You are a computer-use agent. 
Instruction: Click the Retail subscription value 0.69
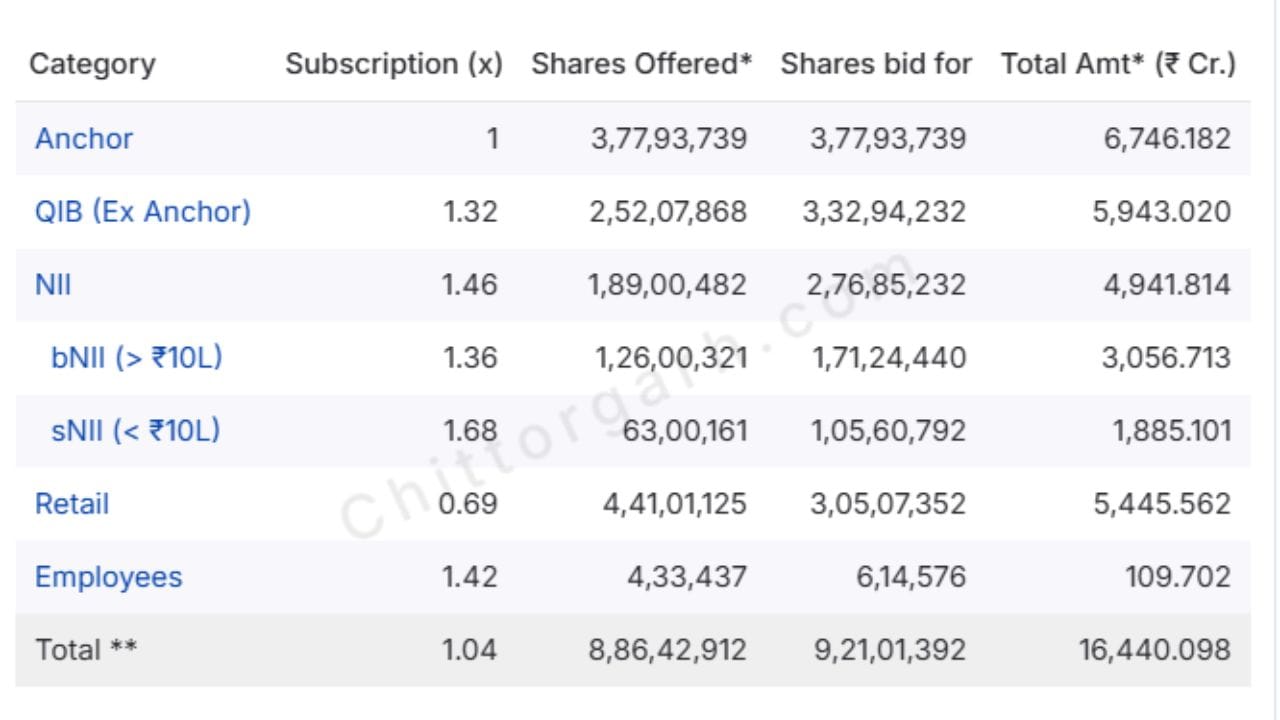pyautogui.click(x=468, y=504)
